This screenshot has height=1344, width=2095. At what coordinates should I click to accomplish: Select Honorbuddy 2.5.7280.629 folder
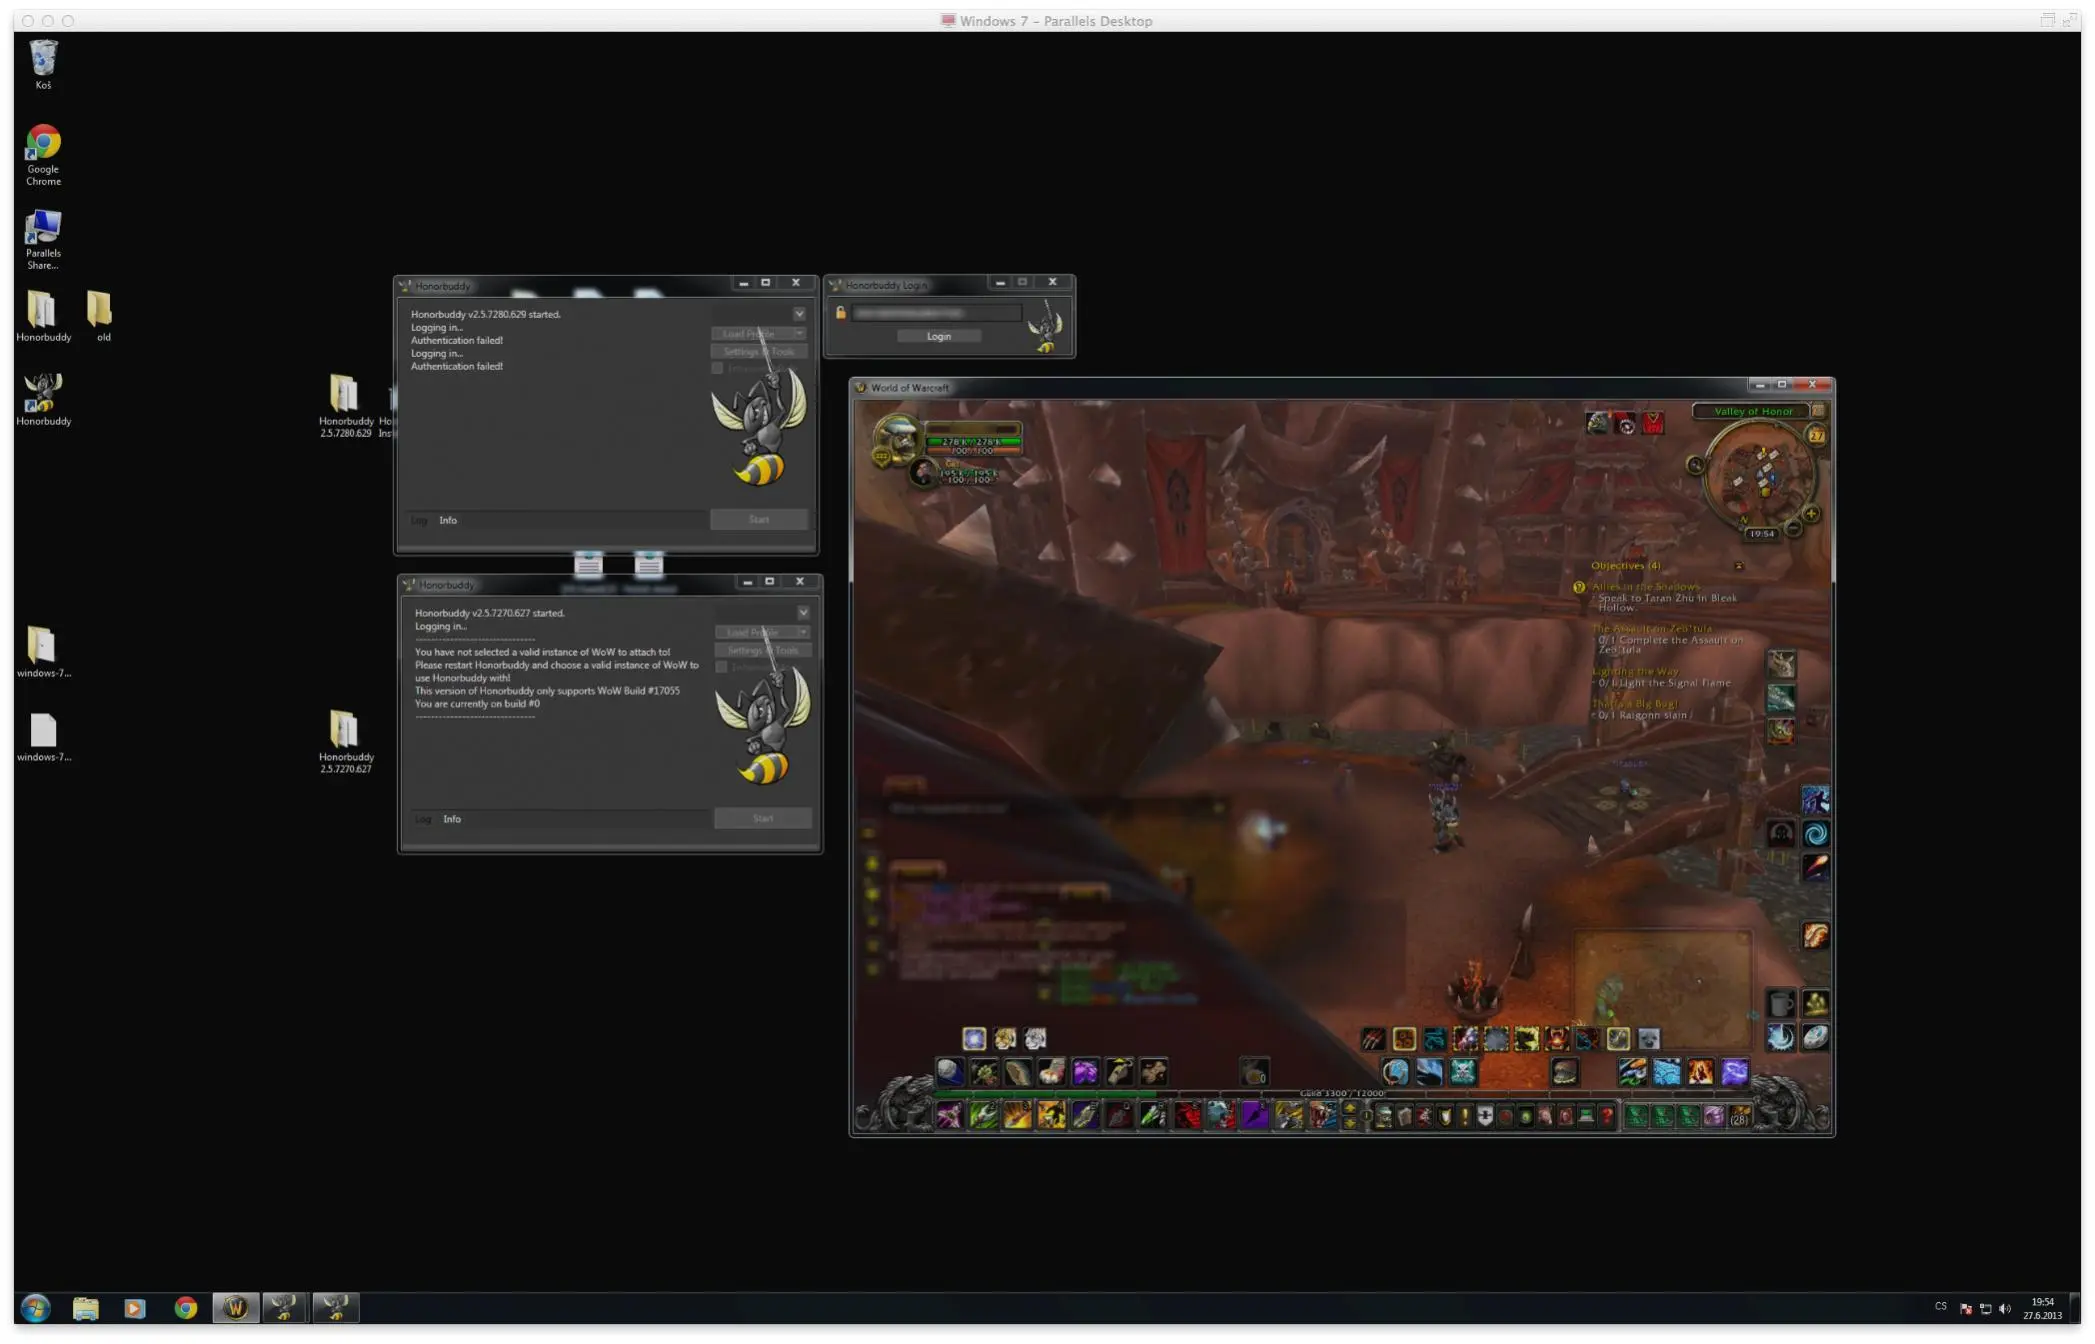[x=345, y=406]
